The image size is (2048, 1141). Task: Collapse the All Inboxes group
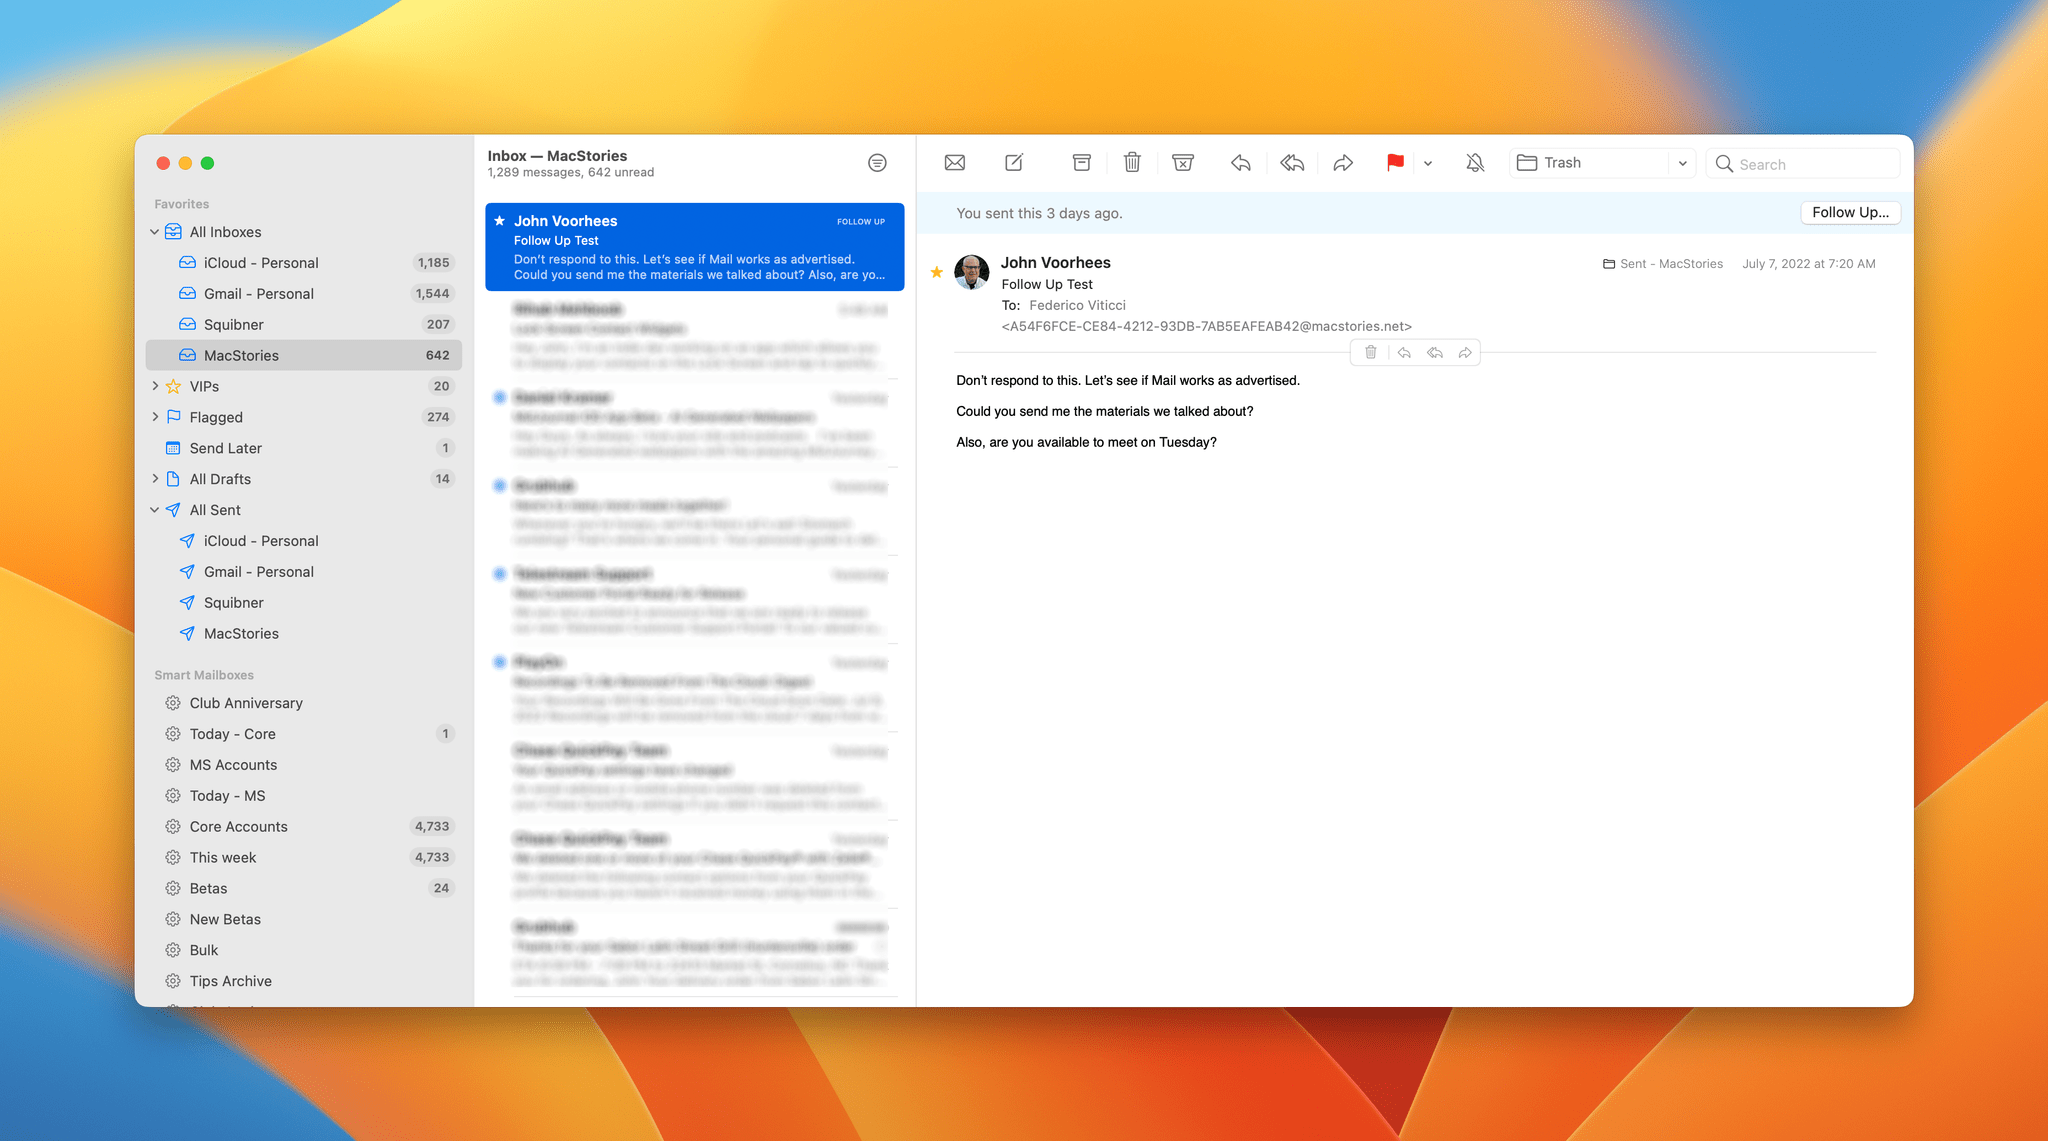(x=155, y=232)
